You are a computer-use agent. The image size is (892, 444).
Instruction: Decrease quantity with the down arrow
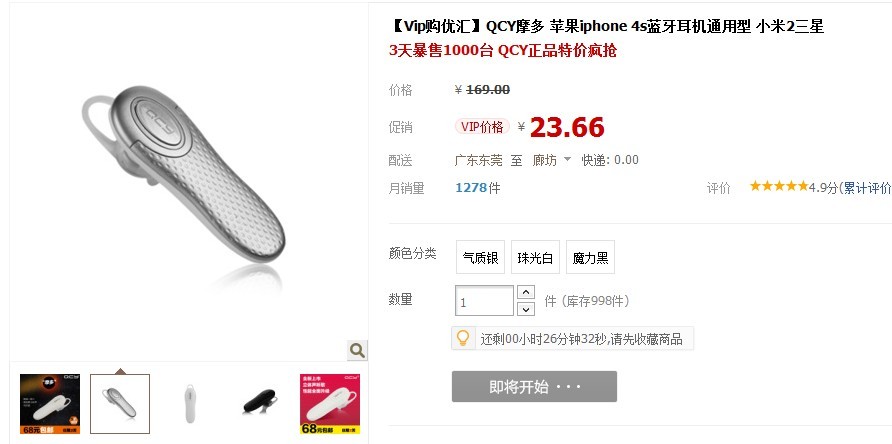pyautogui.click(x=526, y=309)
